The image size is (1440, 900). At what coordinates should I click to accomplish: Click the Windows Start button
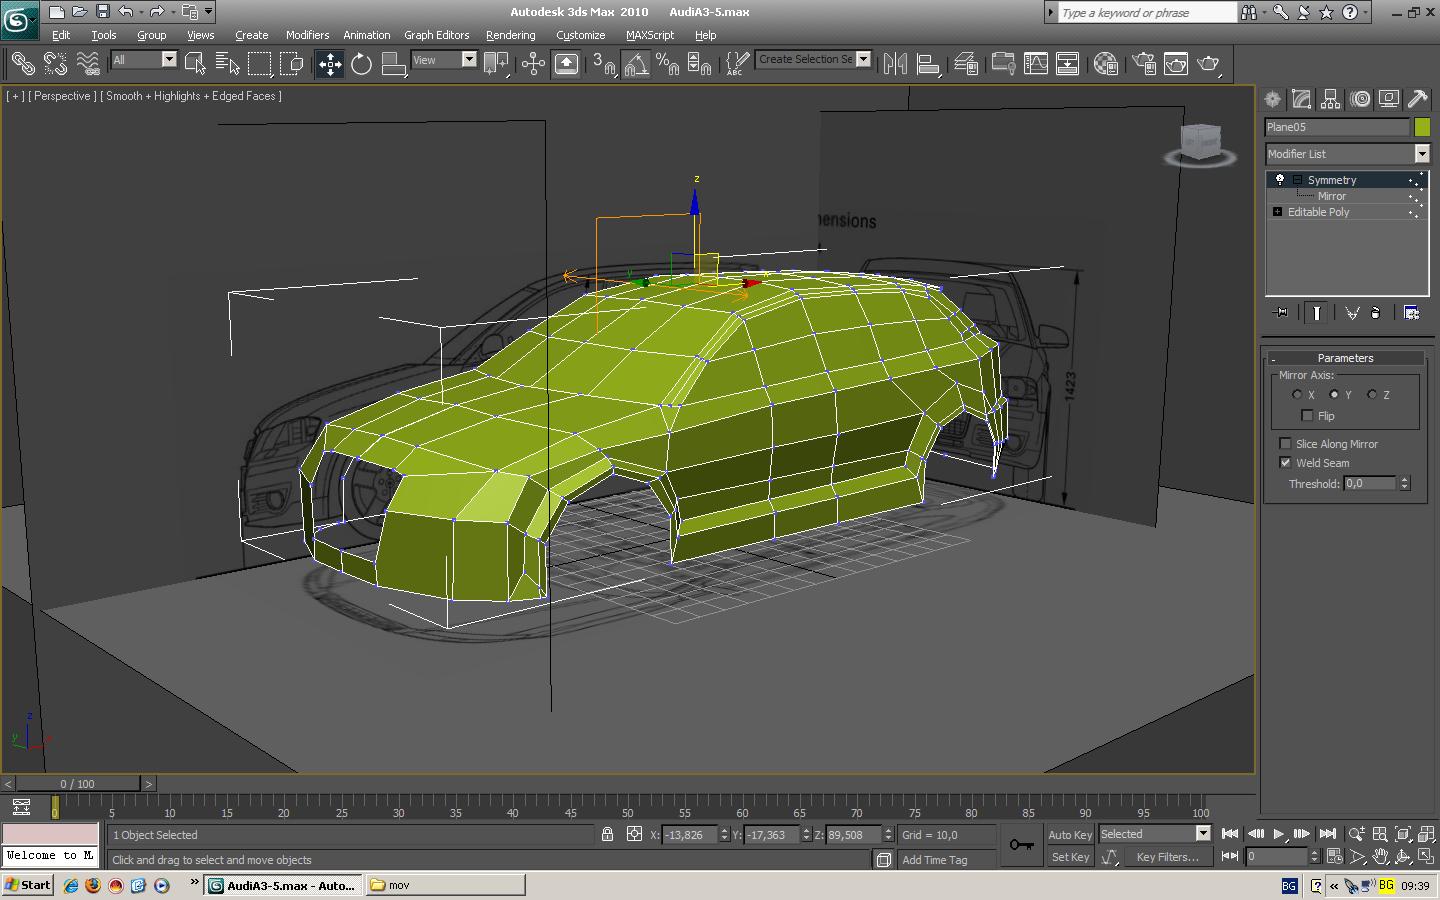tap(28, 885)
